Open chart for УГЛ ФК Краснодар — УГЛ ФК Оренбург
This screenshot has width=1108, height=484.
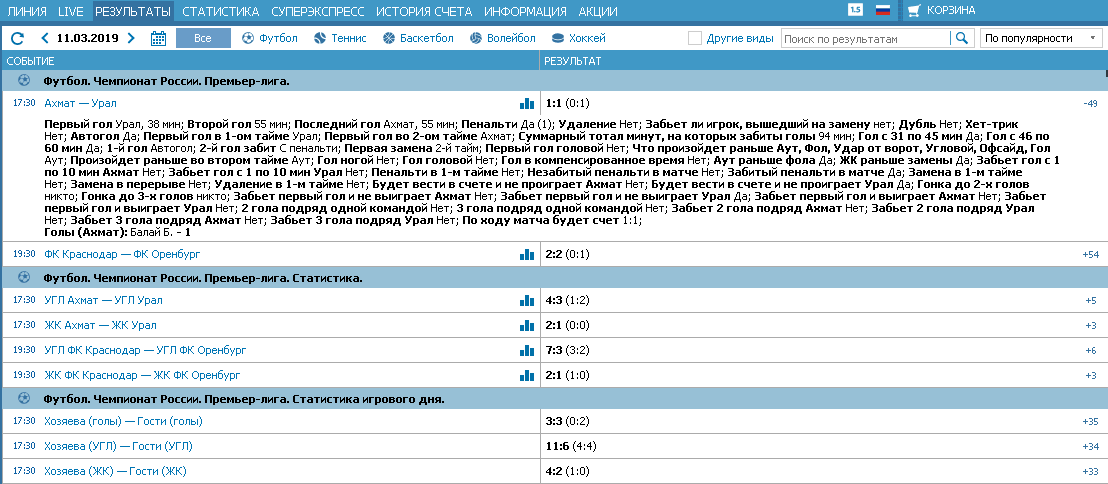[527, 350]
